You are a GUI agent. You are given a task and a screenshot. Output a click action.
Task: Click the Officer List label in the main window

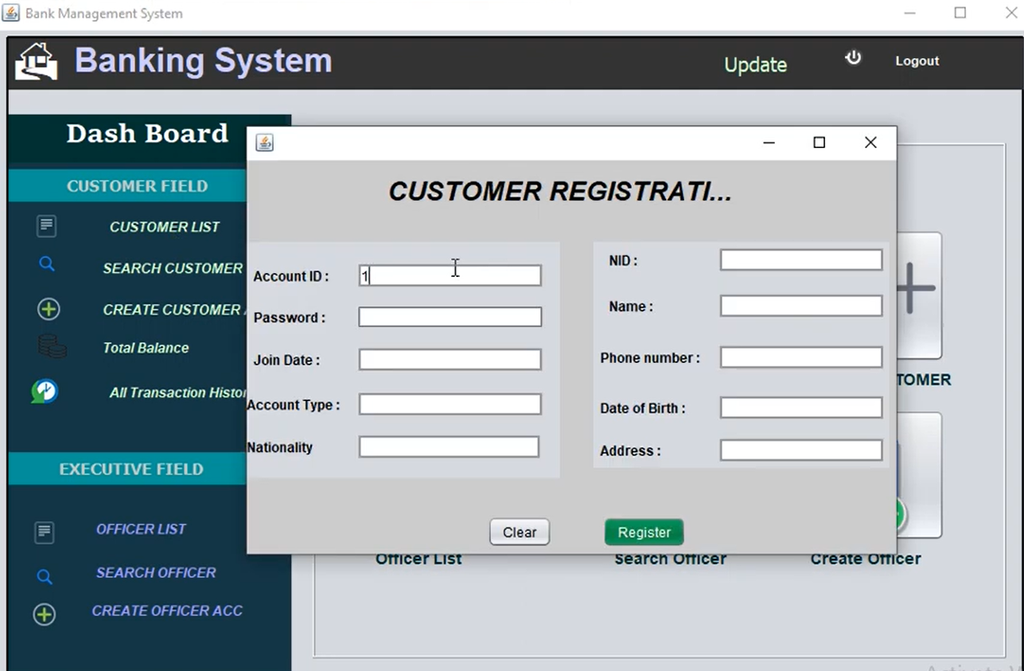419,559
